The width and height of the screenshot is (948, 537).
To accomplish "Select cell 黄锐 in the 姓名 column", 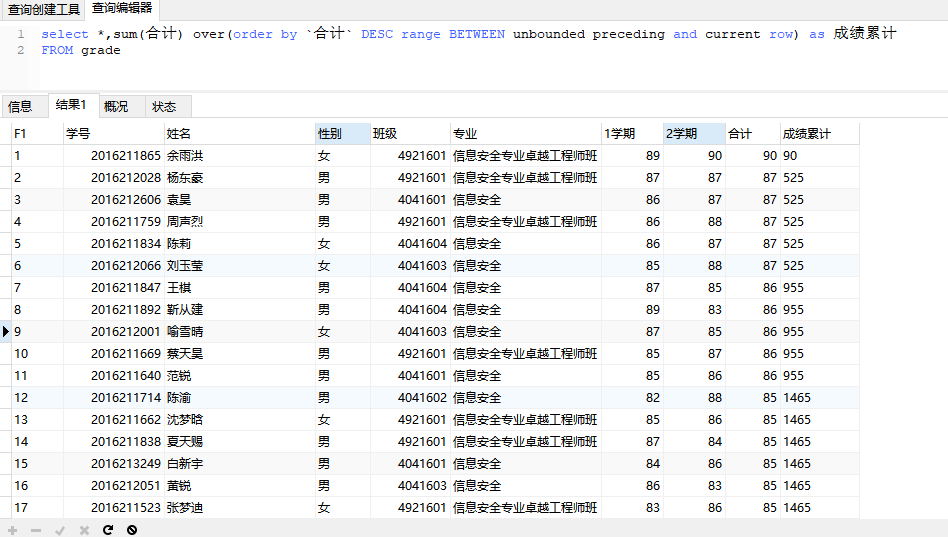I will [x=239, y=486].
